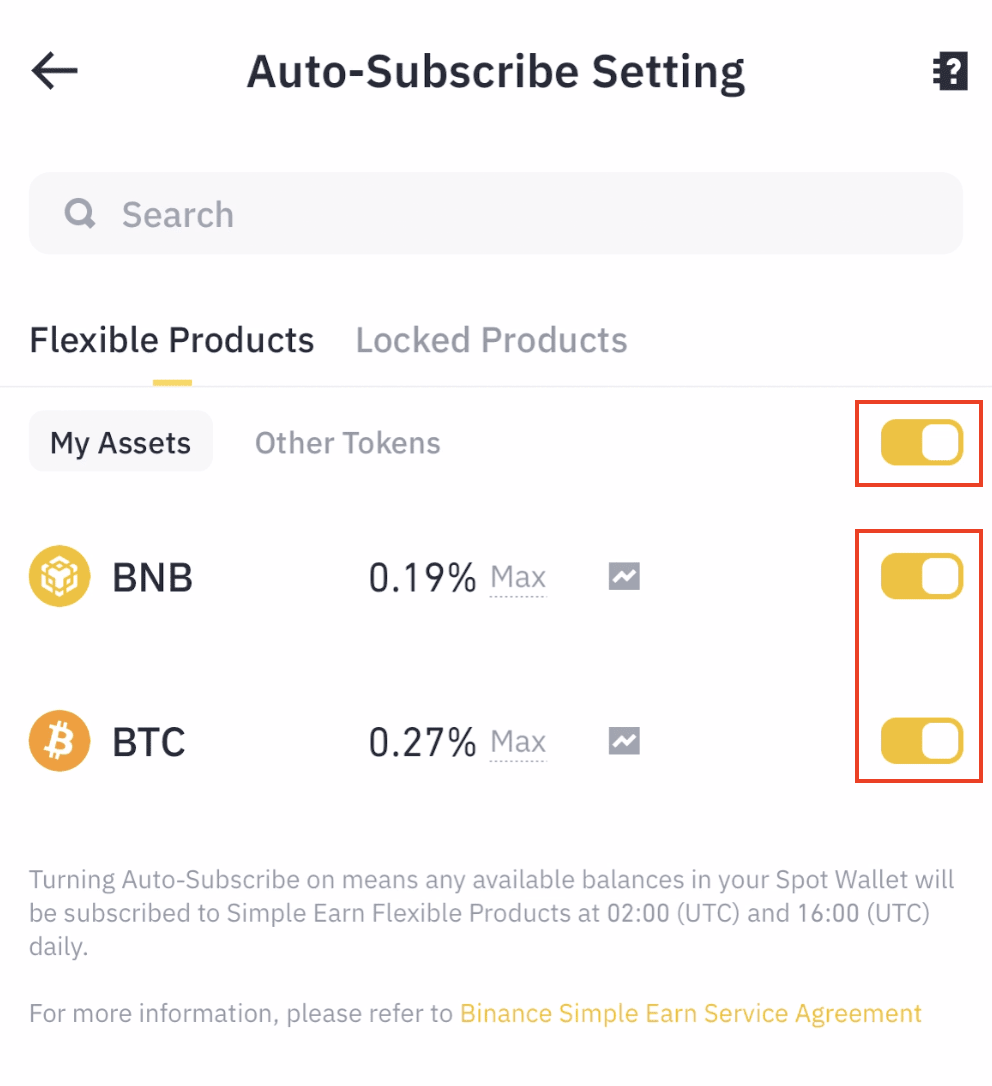Disable BNB auto-subscribe switch

[x=921, y=577]
